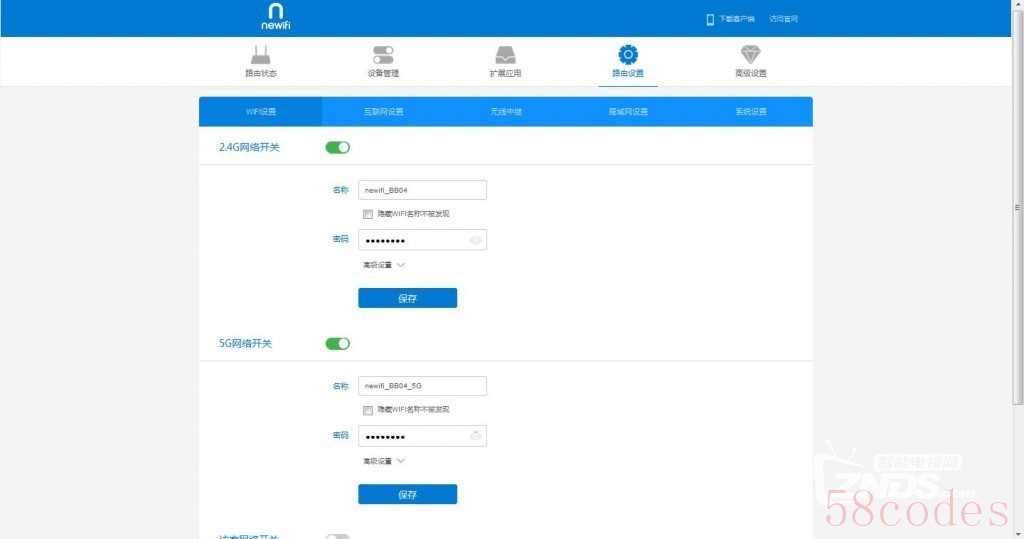Open extension apps (扩展应用) icon

pyautogui.click(x=505, y=55)
